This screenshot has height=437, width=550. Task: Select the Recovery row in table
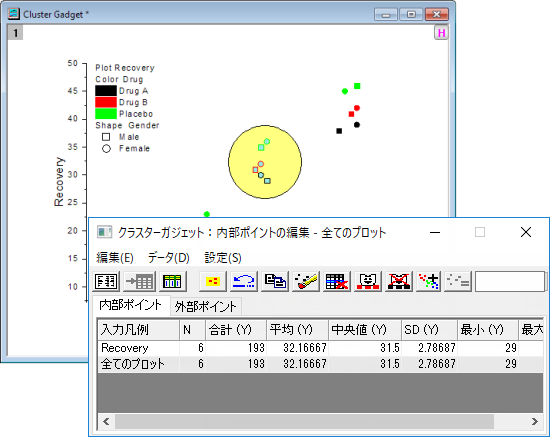pyautogui.click(x=320, y=348)
